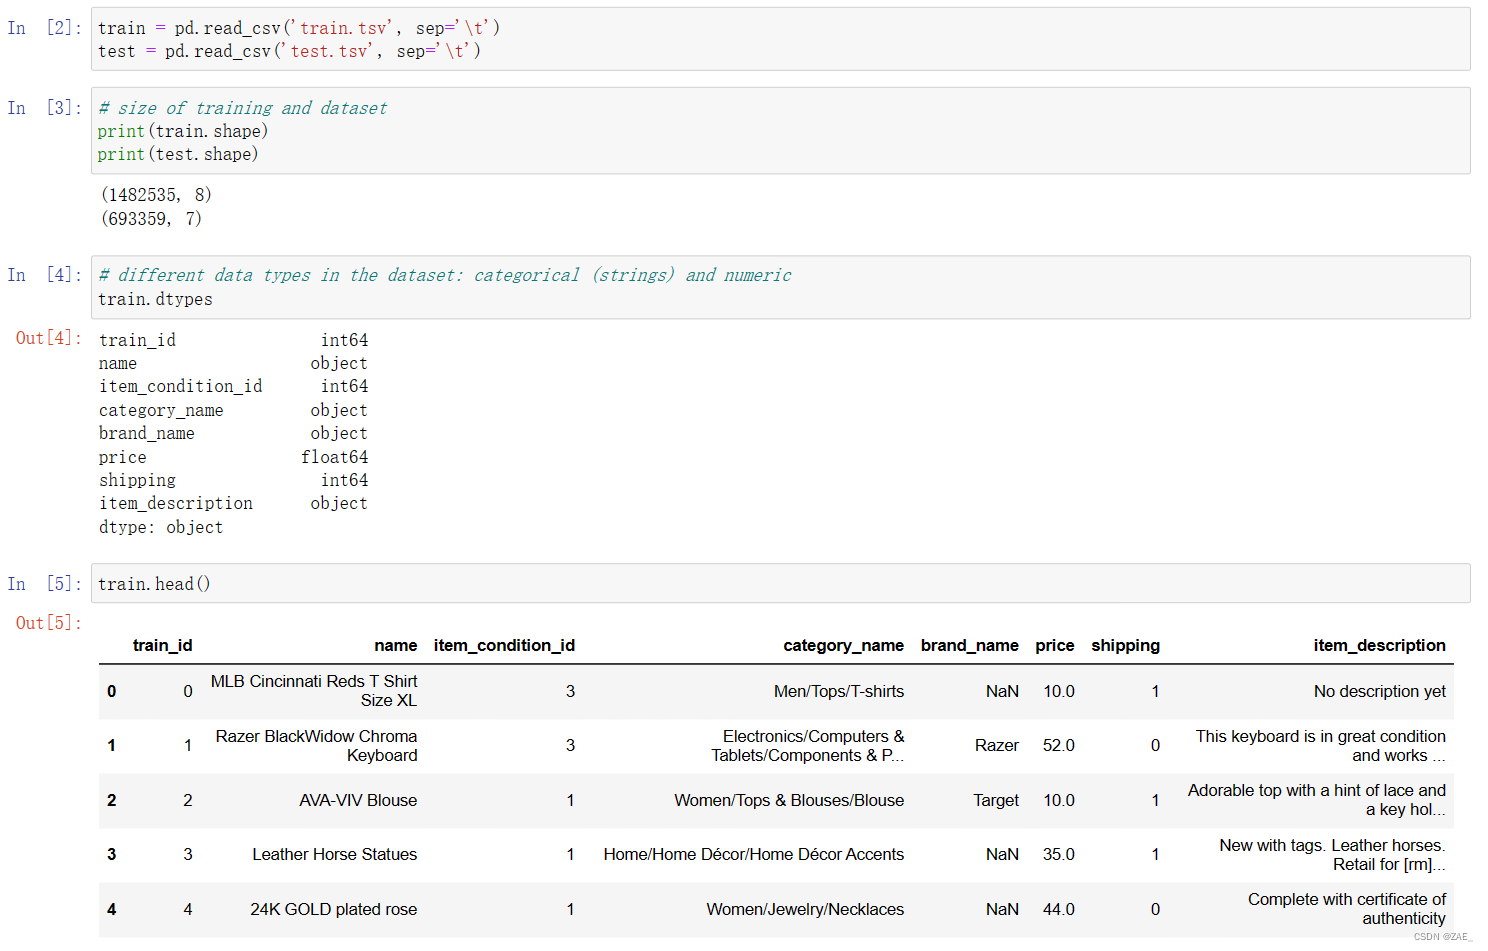Click the 'AVA-VIV Blouse' name cell

tap(358, 800)
